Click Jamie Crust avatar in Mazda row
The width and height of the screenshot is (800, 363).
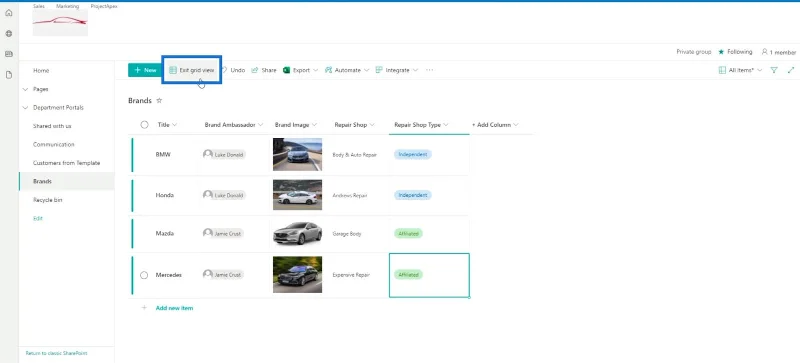click(x=208, y=233)
